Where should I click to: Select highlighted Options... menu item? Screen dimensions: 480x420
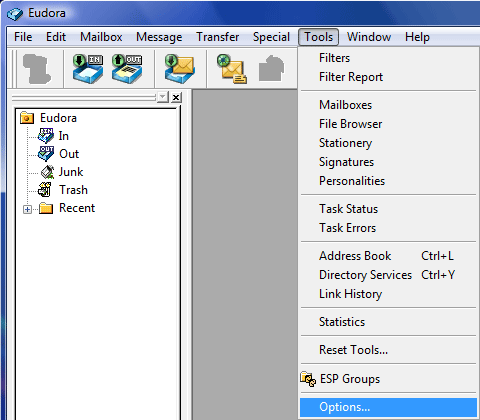388,407
